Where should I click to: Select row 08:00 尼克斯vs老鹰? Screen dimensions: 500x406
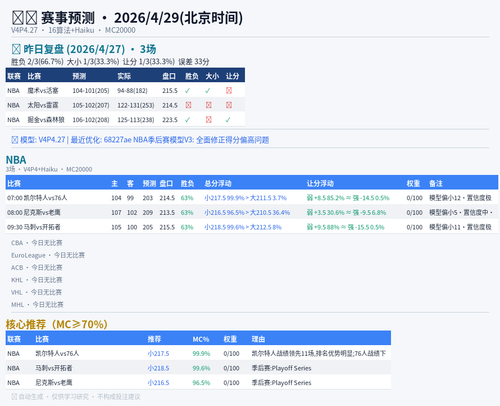(x=252, y=213)
